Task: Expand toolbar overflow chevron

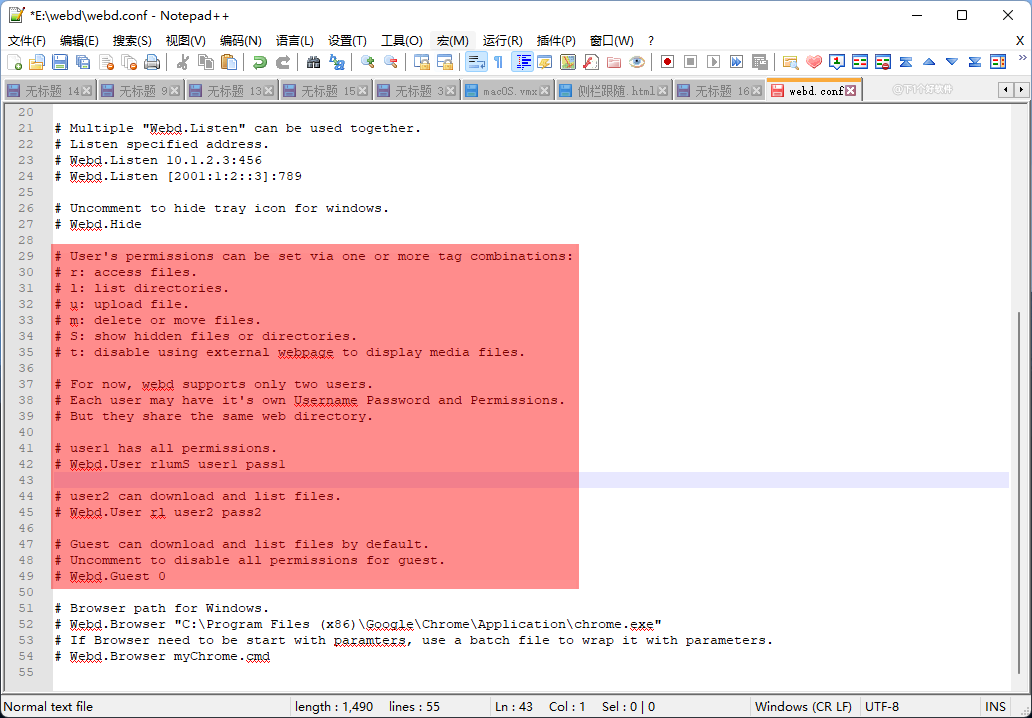Action: pos(1022,59)
